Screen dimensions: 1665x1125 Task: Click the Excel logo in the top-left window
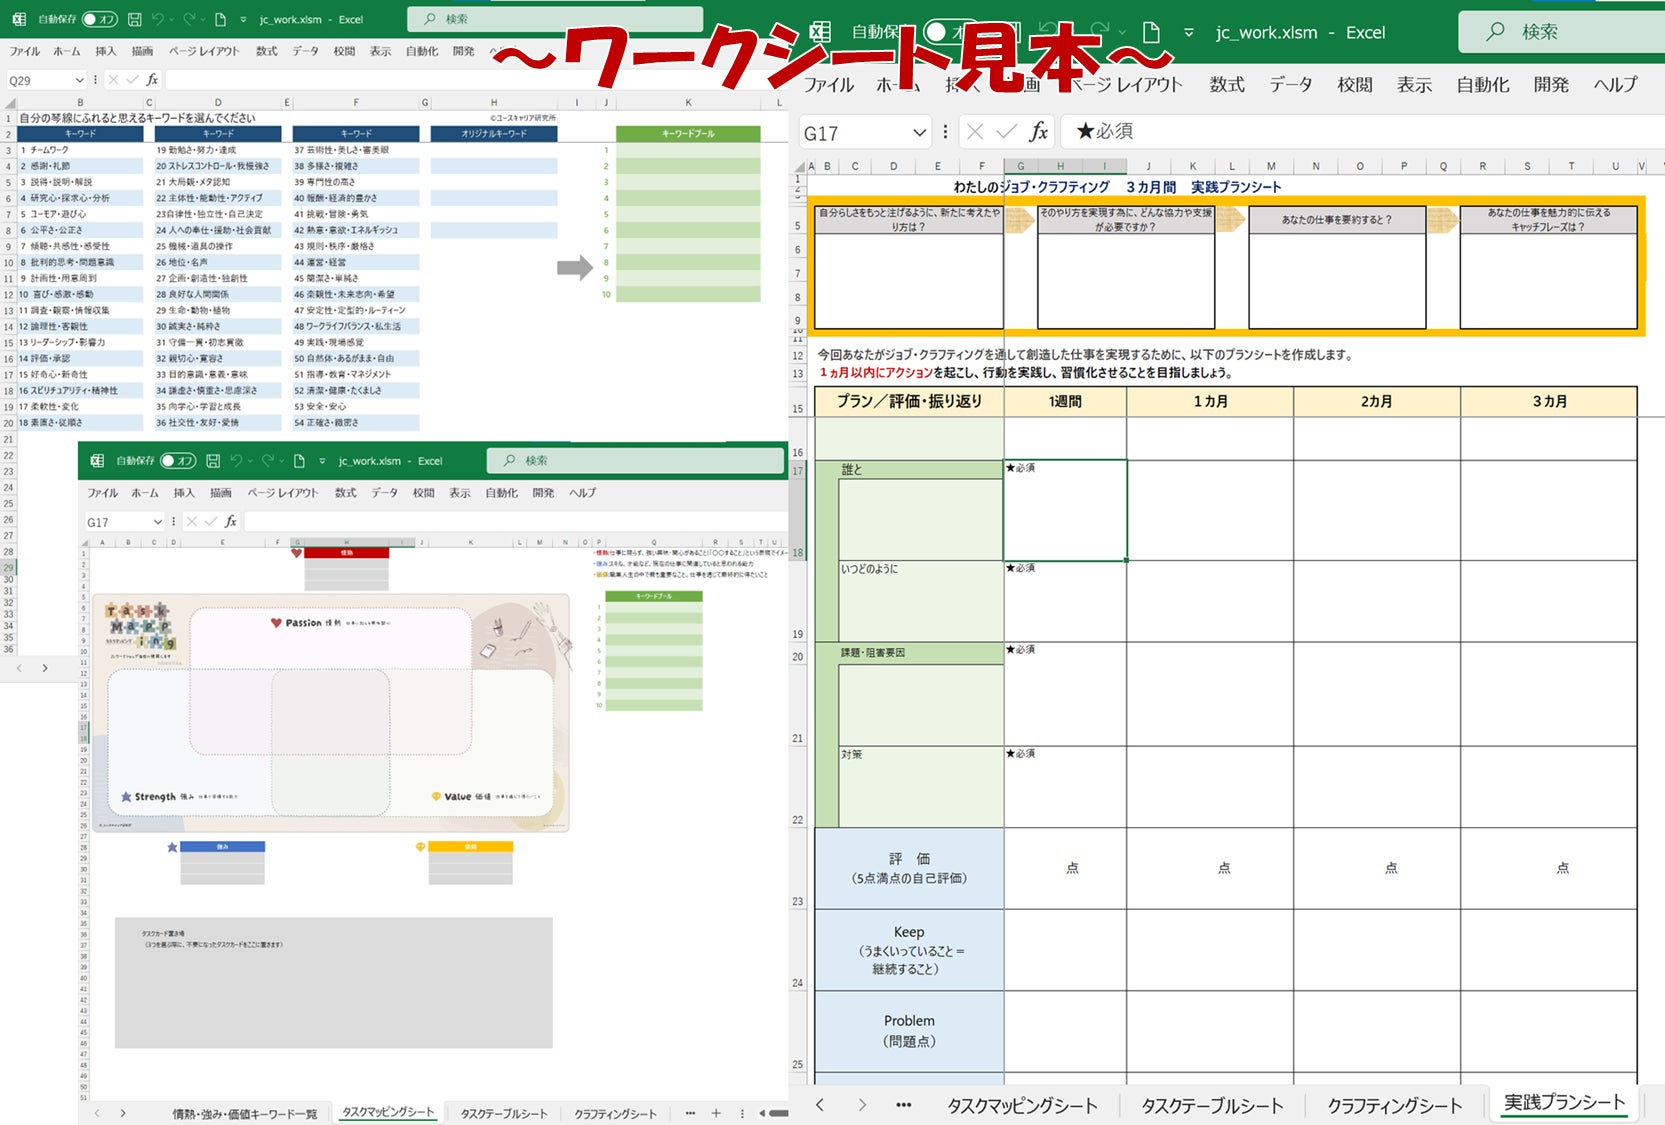[18, 19]
